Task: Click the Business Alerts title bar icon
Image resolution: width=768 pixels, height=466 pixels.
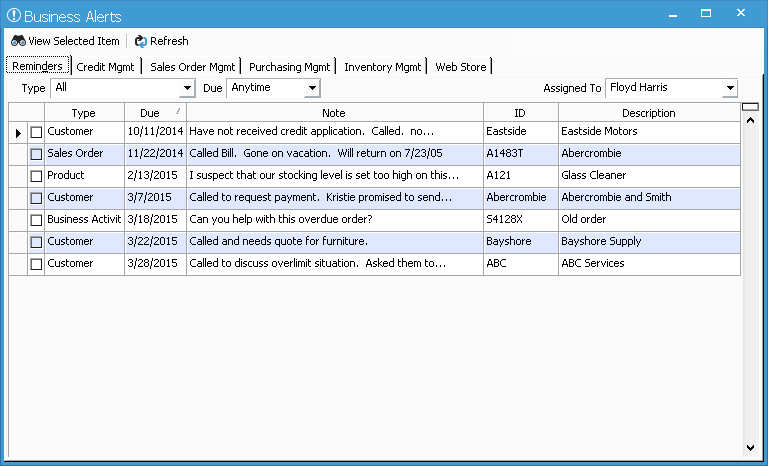Action: (x=13, y=16)
